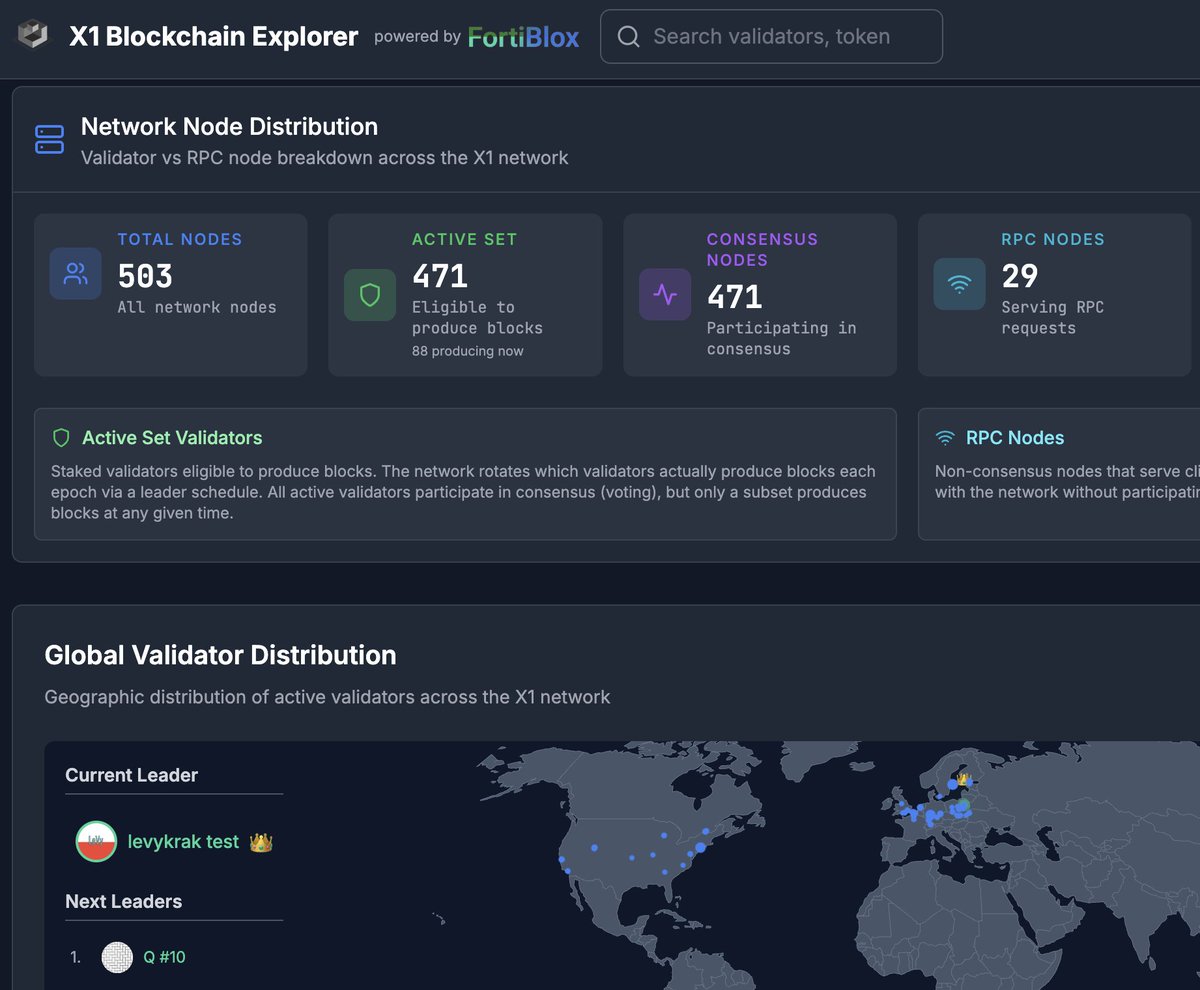Click 'Participating in consensus' caption
The width and height of the screenshot is (1200, 990).
[x=782, y=339]
